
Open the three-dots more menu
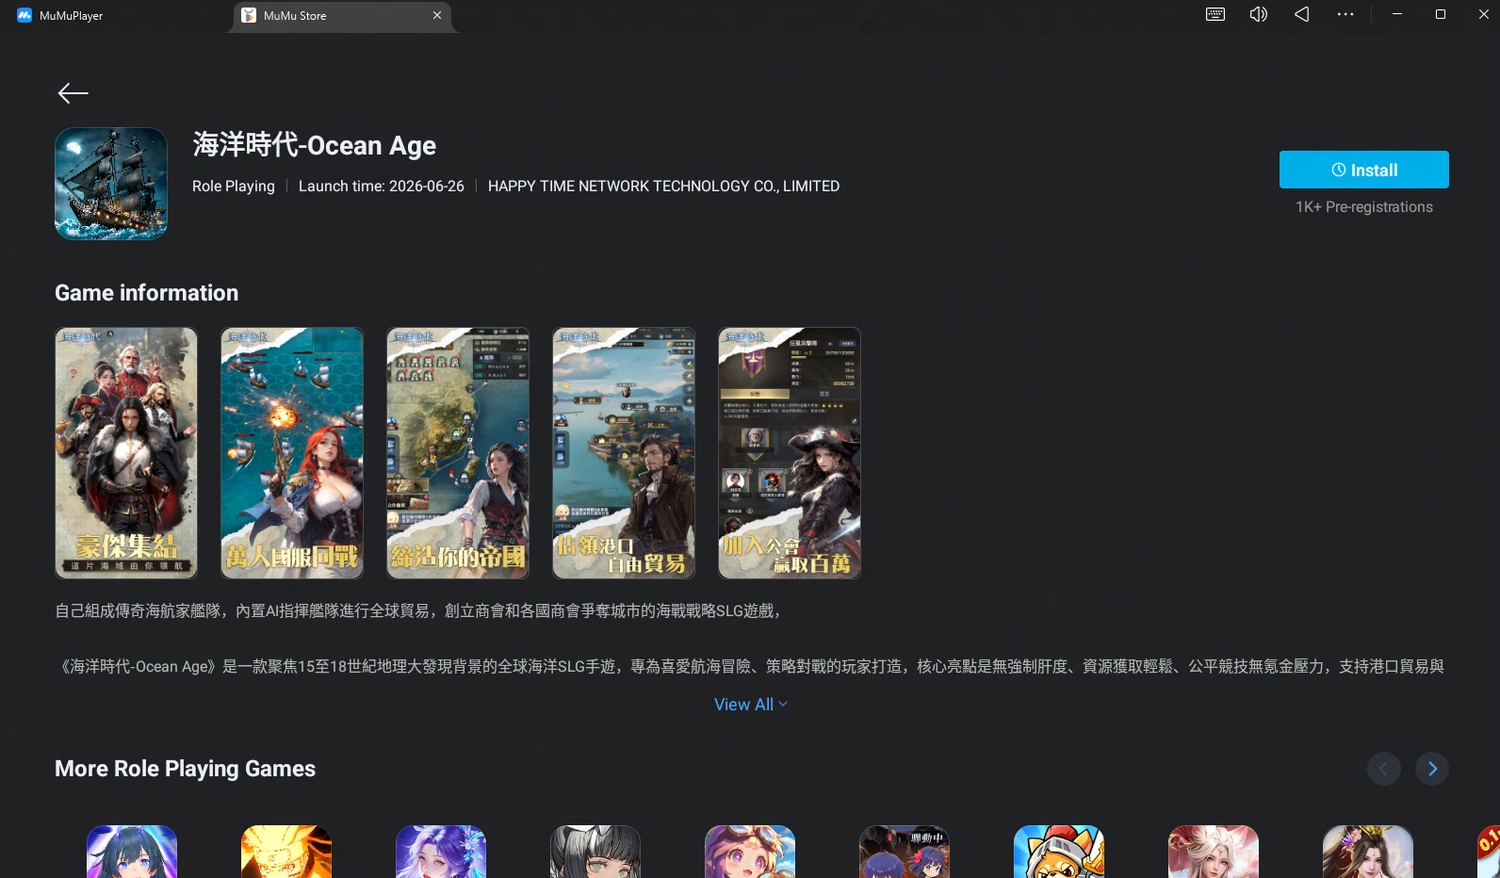[x=1345, y=14]
